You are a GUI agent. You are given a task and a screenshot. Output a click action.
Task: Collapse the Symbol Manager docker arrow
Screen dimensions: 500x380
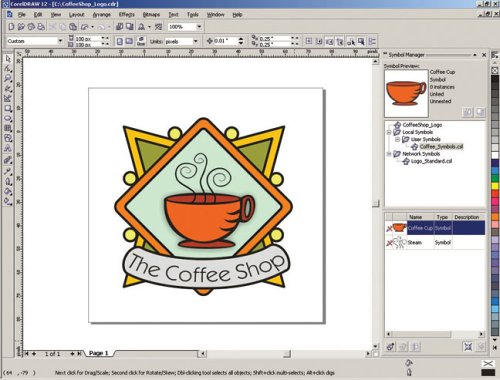coord(475,55)
